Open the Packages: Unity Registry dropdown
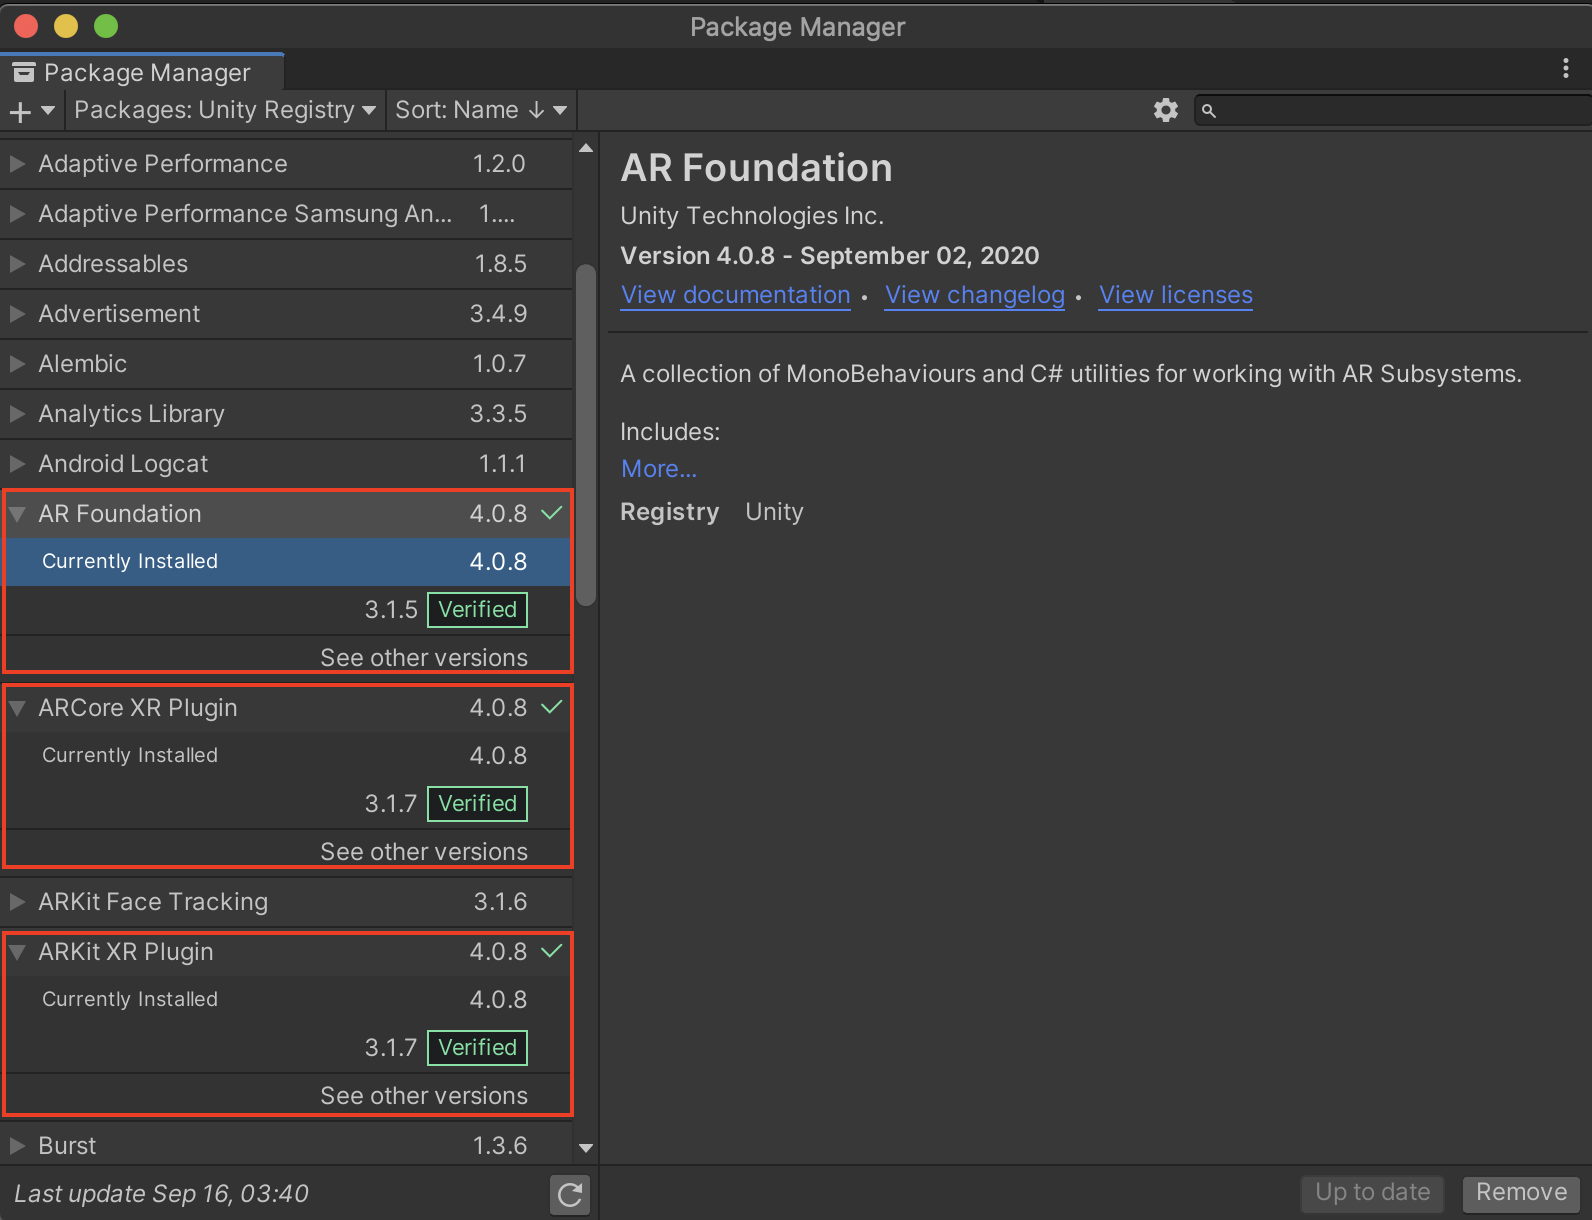This screenshot has width=1592, height=1220. coord(225,110)
